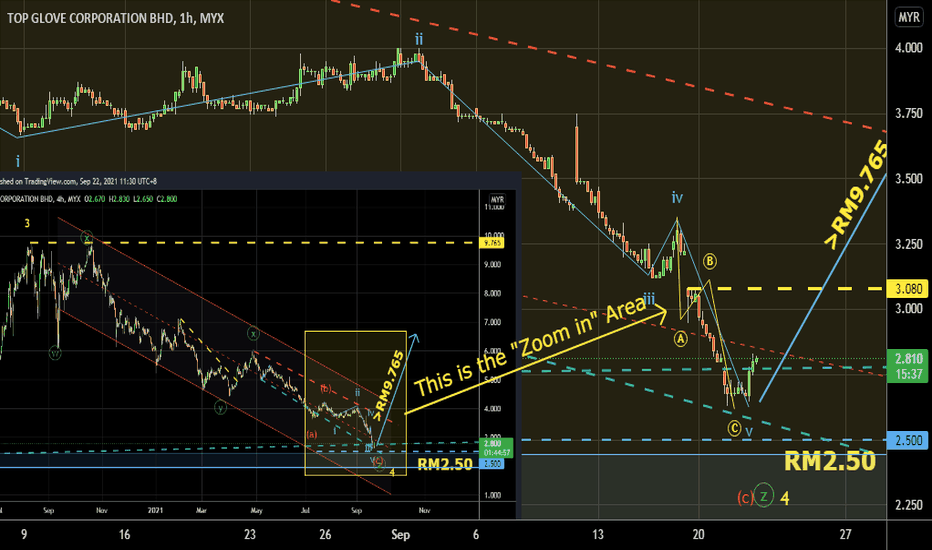Select the blue wave i label
Image resolution: width=932 pixels, height=550 pixels.
(x=18, y=161)
